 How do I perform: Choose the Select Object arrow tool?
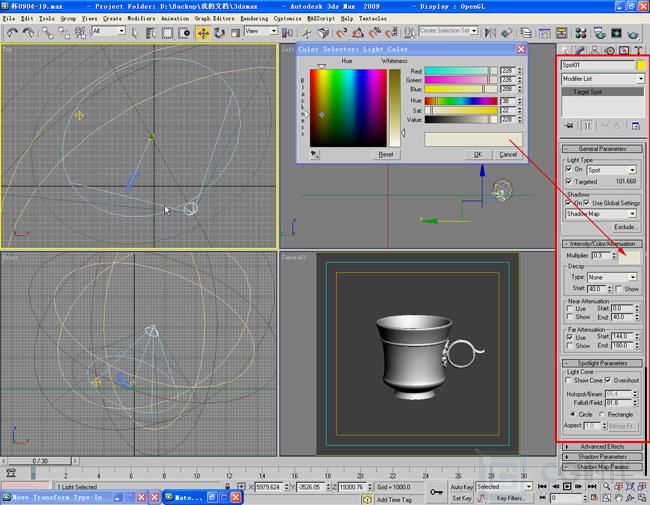click(135, 33)
